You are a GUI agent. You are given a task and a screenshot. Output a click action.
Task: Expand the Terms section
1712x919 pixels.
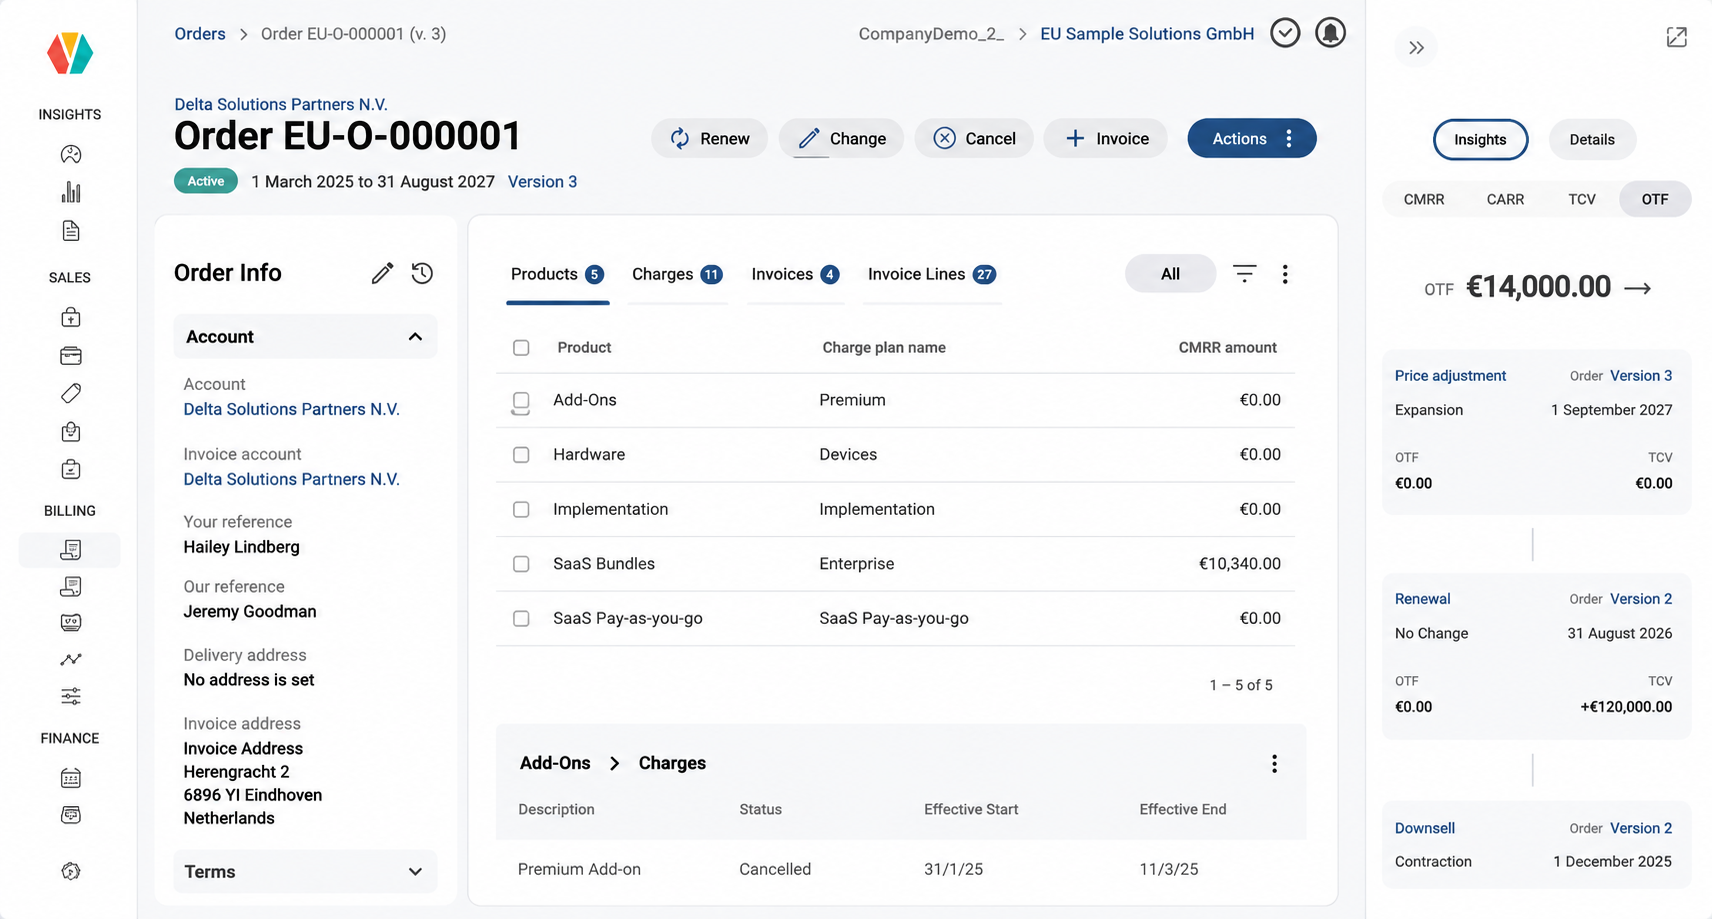(x=305, y=872)
